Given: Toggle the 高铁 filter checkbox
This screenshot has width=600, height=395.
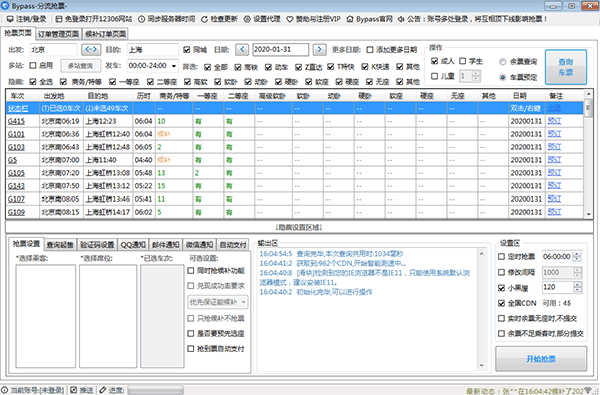Looking at the screenshot, I should point(238,67).
